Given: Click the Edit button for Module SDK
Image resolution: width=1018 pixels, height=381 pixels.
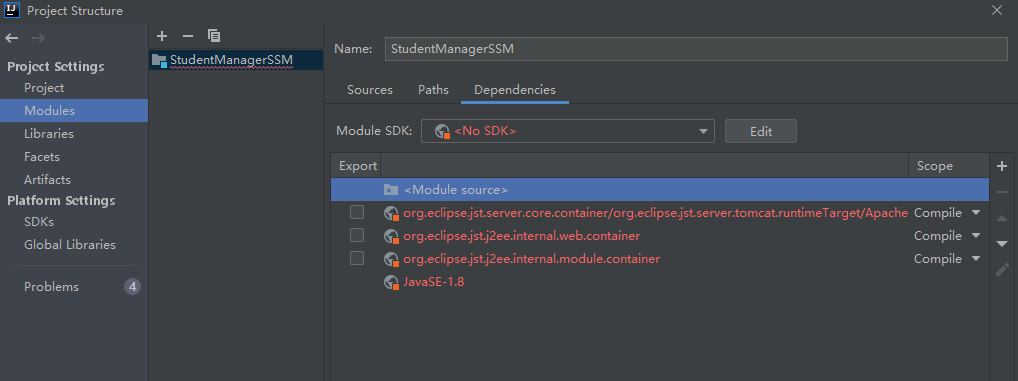Looking at the screenshot, I should coord(761,131).
